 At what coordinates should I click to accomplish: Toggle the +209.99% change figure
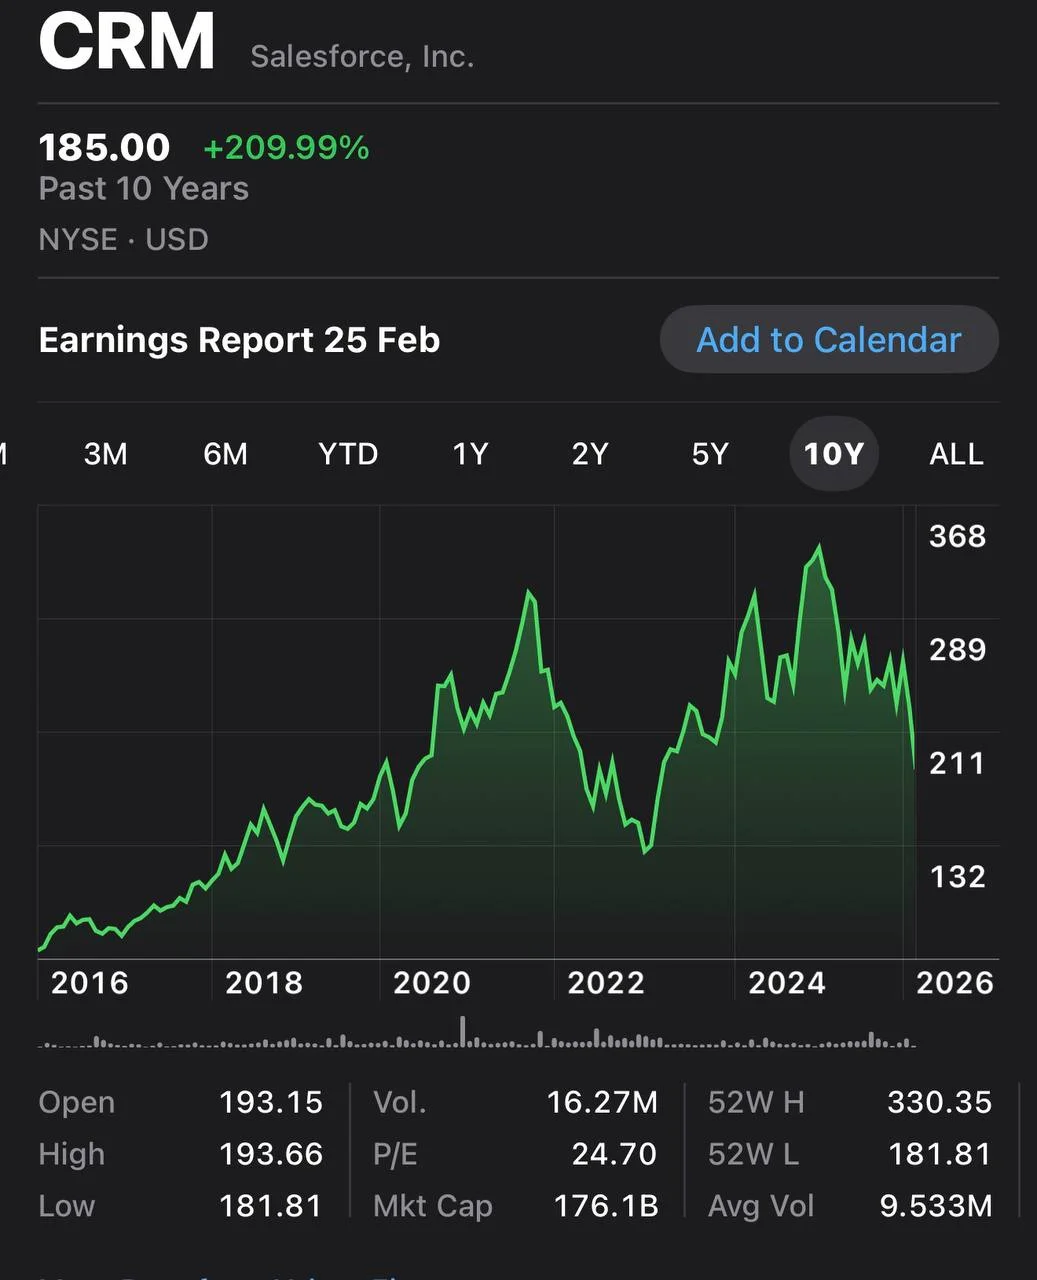point(286,148)
